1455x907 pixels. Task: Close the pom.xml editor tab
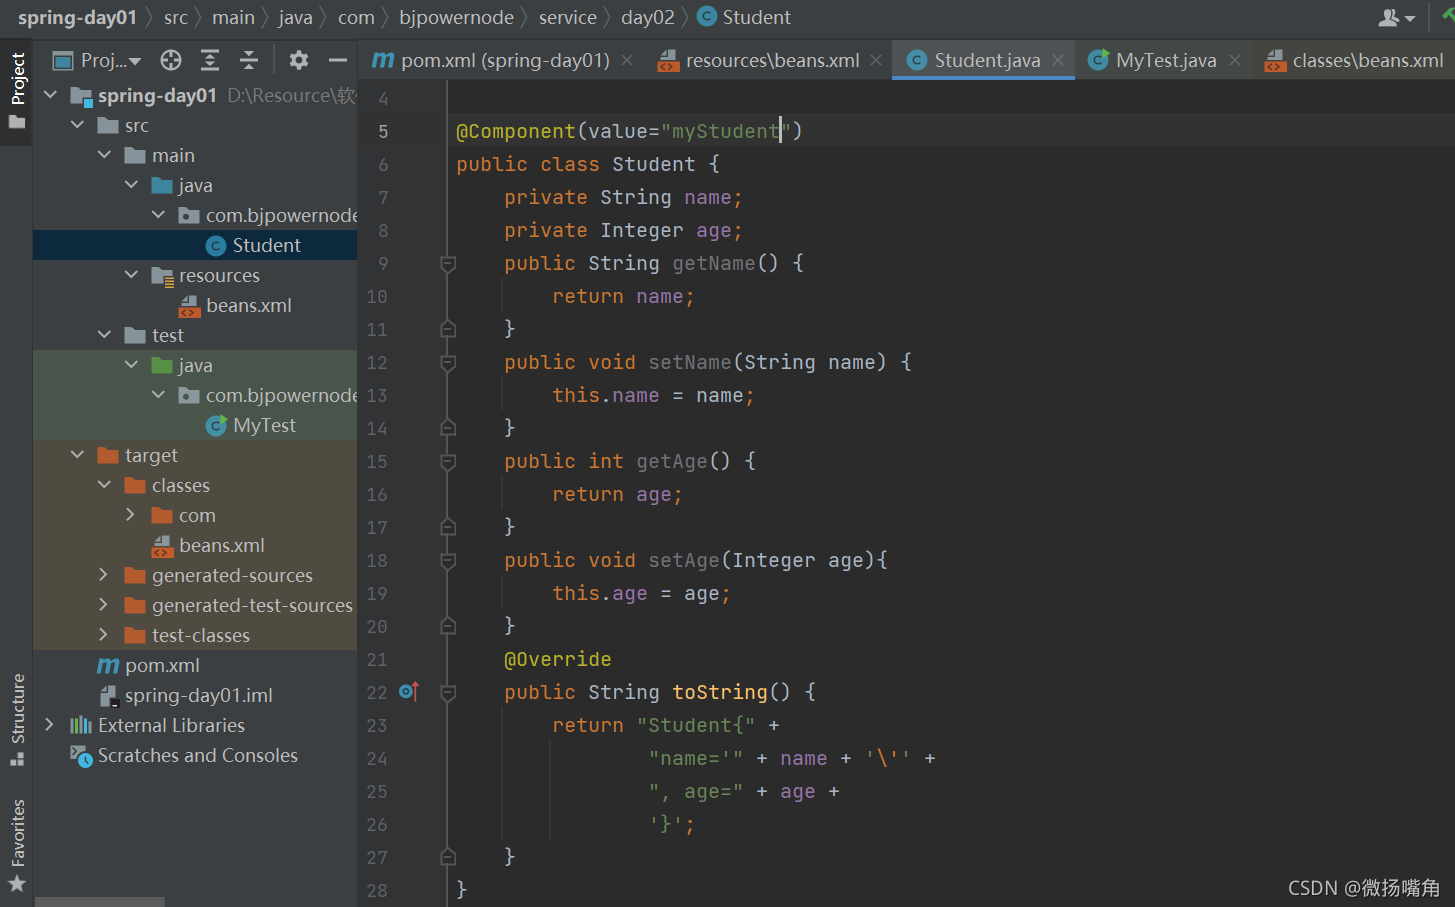pyautogui.click(x=627, y=61)
